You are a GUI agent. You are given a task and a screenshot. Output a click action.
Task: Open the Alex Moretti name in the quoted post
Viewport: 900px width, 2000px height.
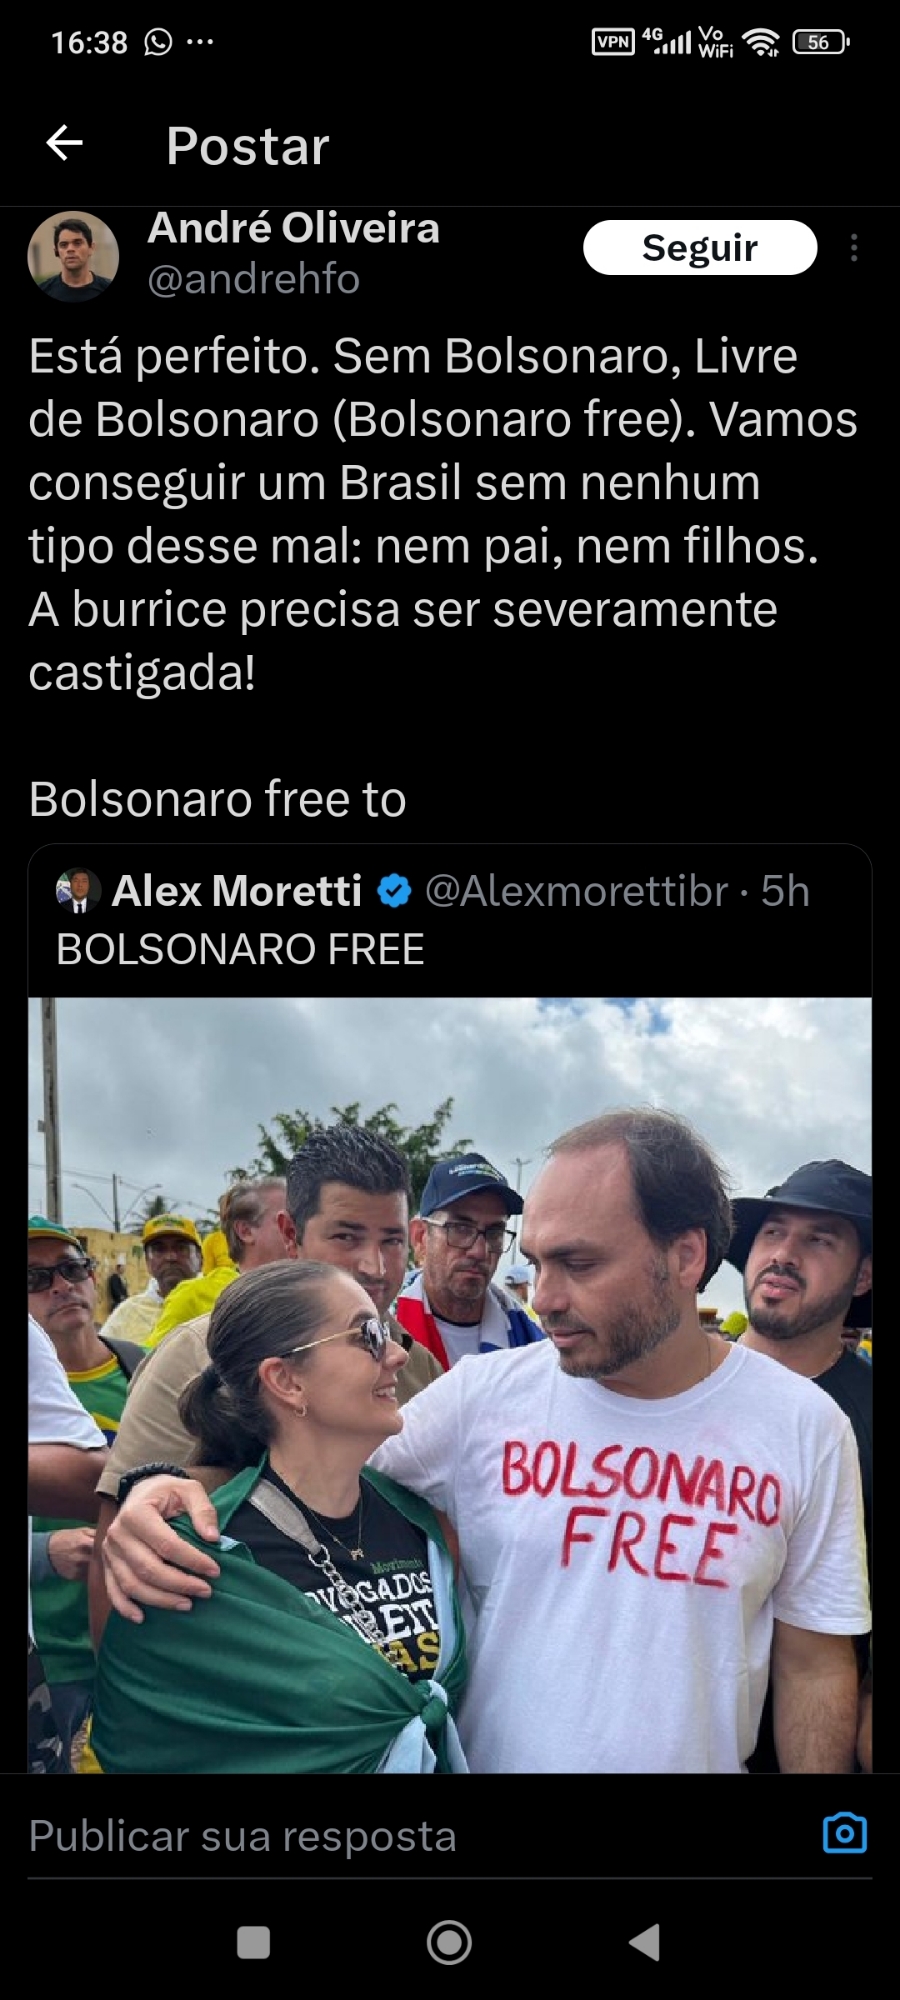pyautogui.click(x=237, y=891)
